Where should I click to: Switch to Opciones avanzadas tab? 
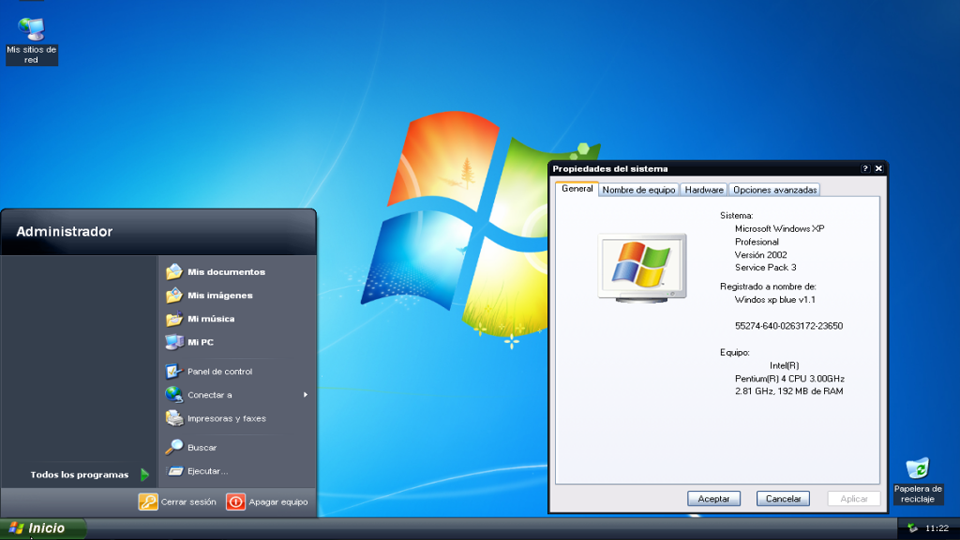pyautogui.click(x=774, y=190)
